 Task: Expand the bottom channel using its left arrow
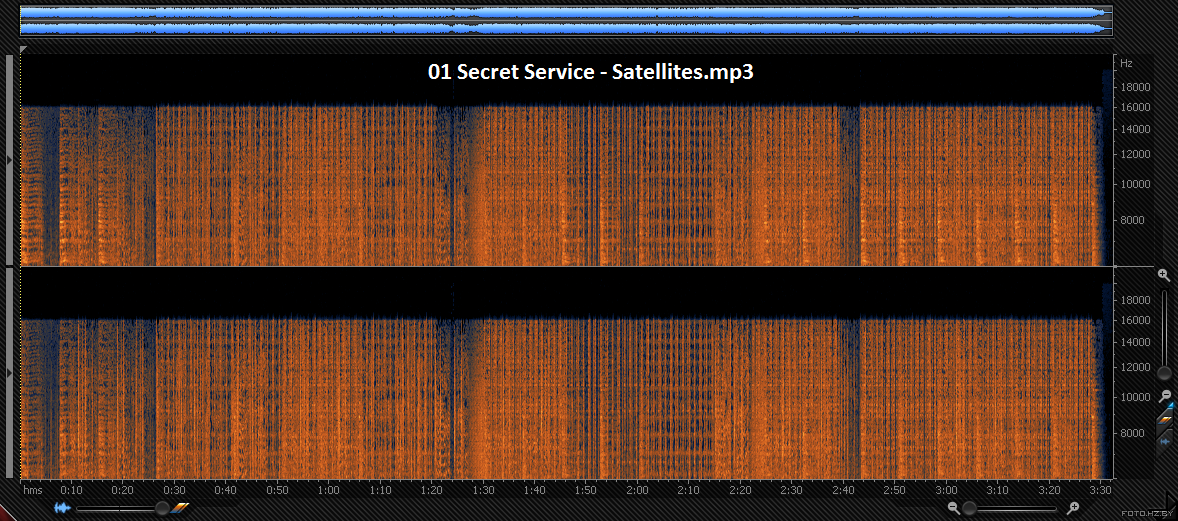(x=9, y=372)
